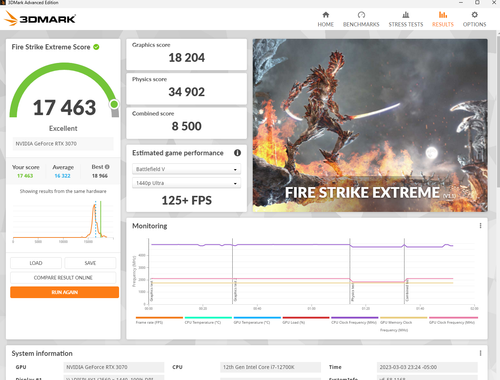Screen dimensions: 500x380
Task: Click the Time field 2023-03-03 23:24
Action: [x=427, y=367]
